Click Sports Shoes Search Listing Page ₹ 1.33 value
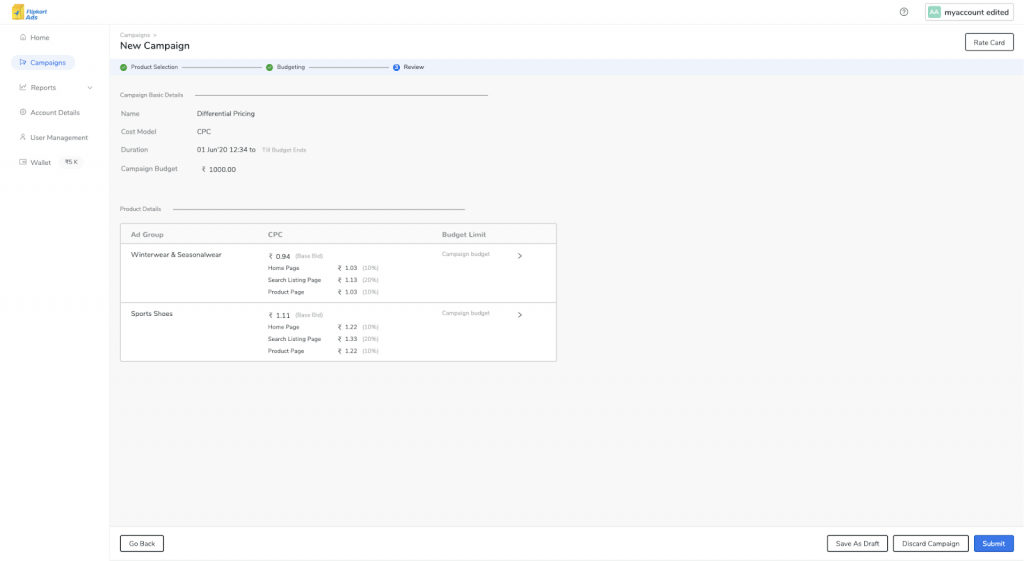The height and width of the screenshot is (561, 1024). pyautogui.click(x=347, y=339)
